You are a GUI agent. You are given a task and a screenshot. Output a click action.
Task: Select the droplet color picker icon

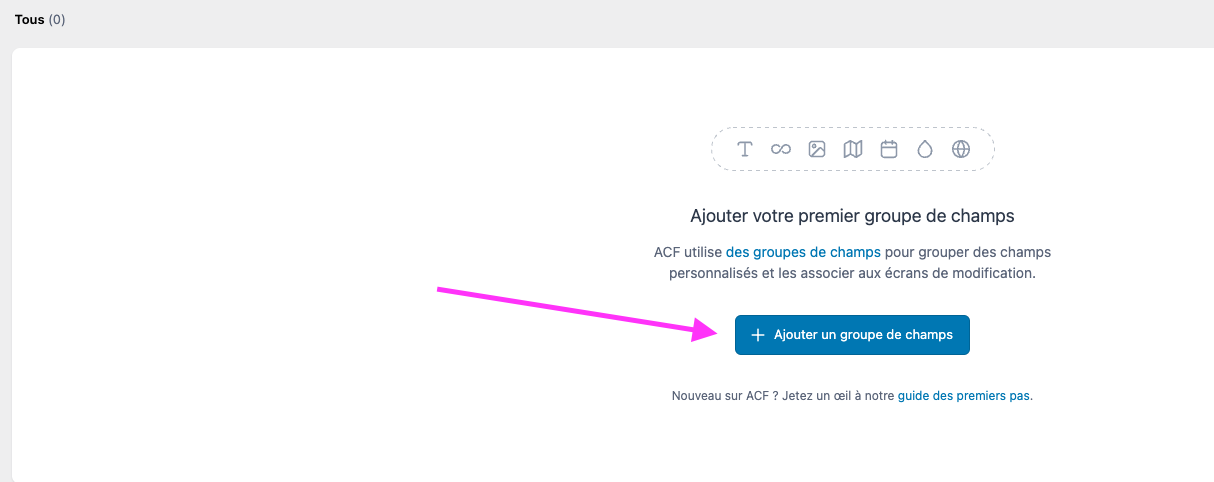click(x=925, y=149)
